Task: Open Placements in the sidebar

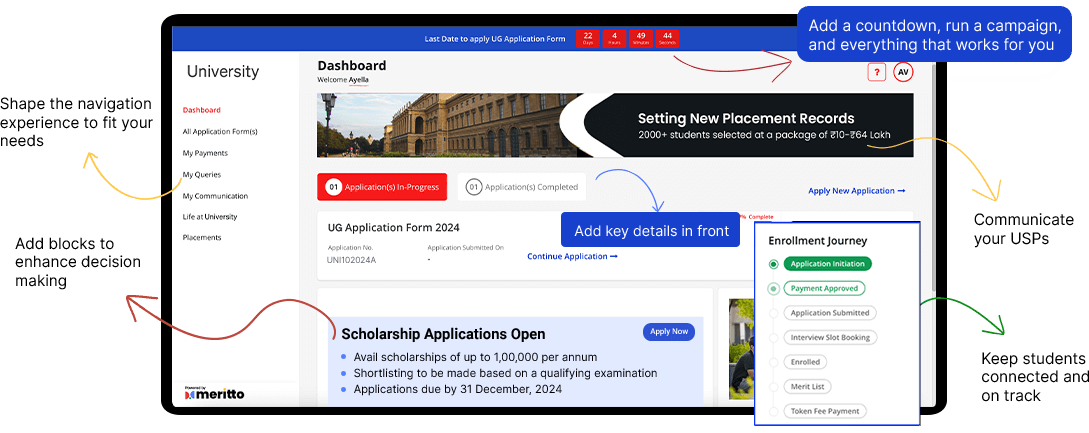Action: pyautogui.click(x=202, y=238)
